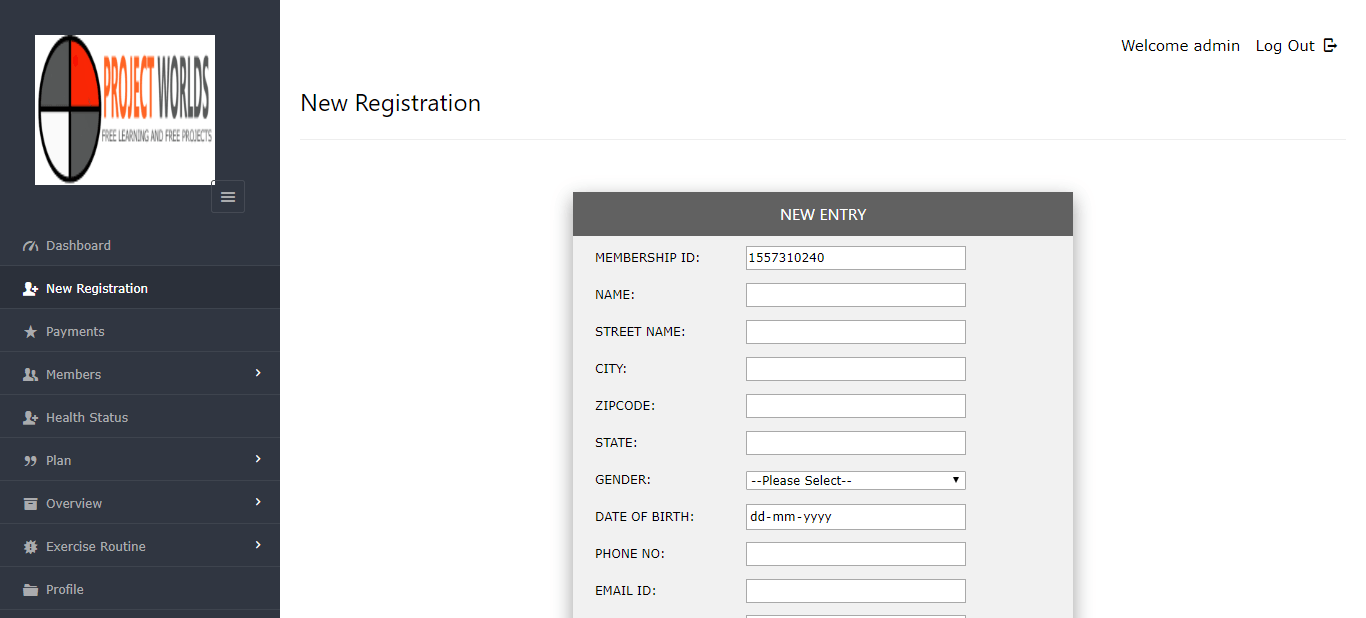1366x618 pixels.
Task: Click the Log Out link
Action: (x=1285, y=46)
